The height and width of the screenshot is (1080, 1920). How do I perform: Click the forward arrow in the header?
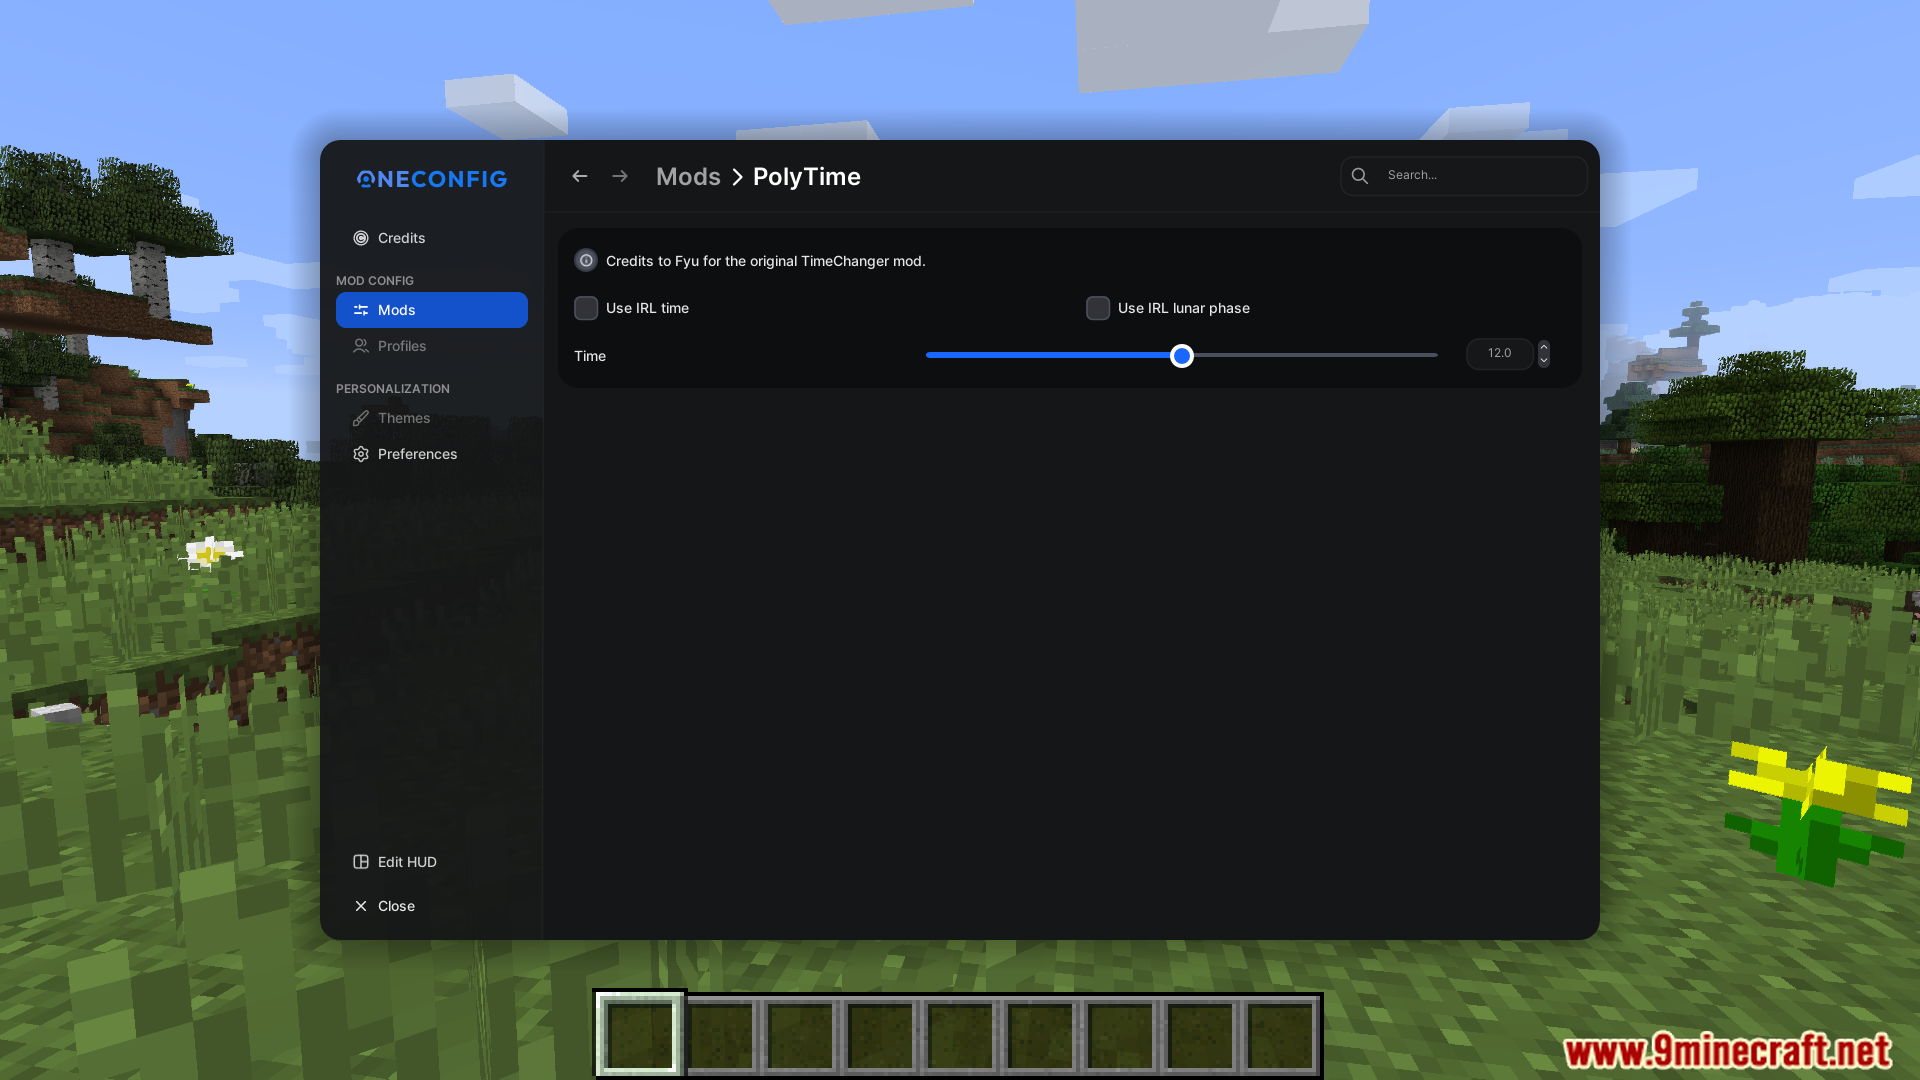point(620,176)
